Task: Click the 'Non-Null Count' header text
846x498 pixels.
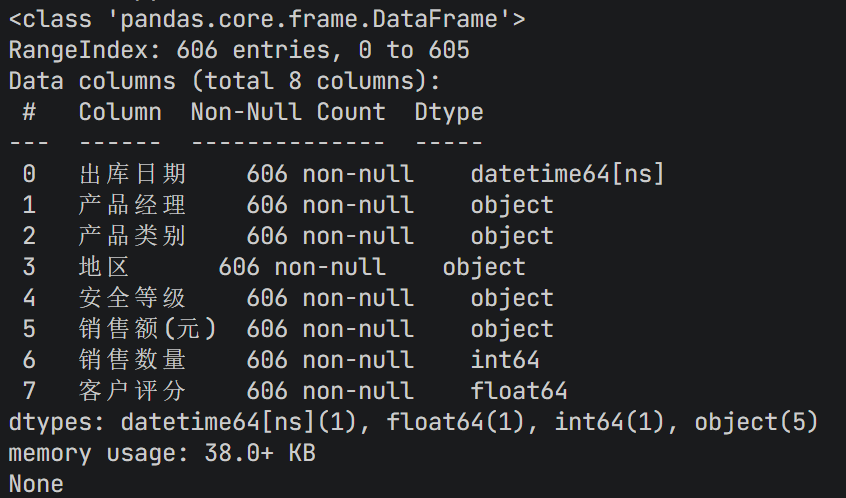Action: point(288,111)
